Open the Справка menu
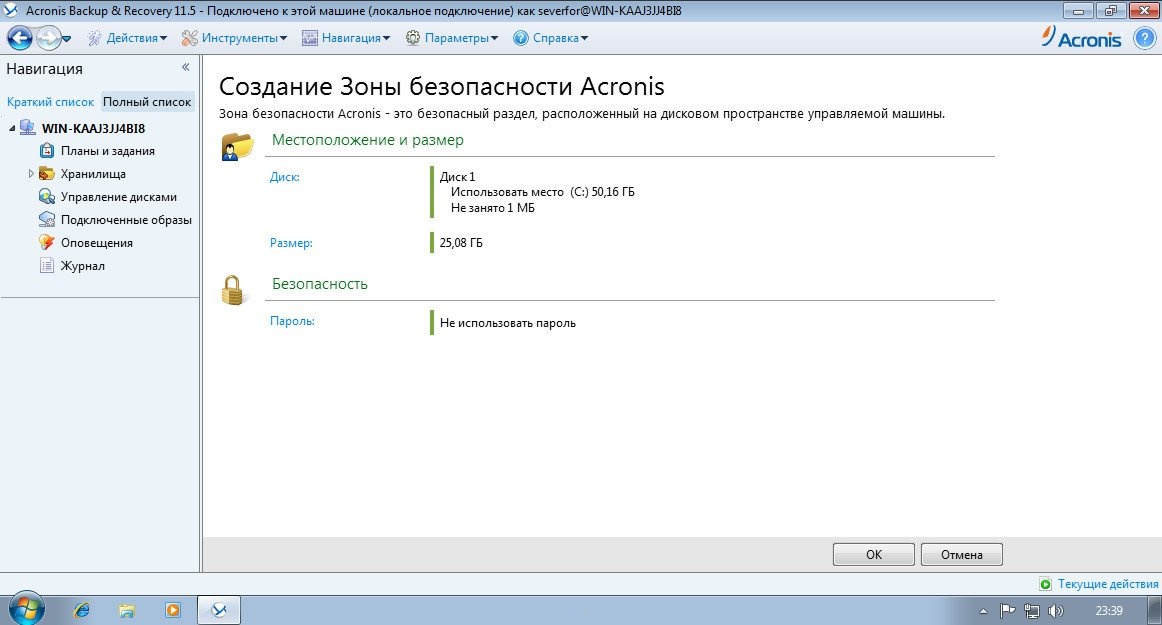 pyautogui.click(x=560, y=38)
